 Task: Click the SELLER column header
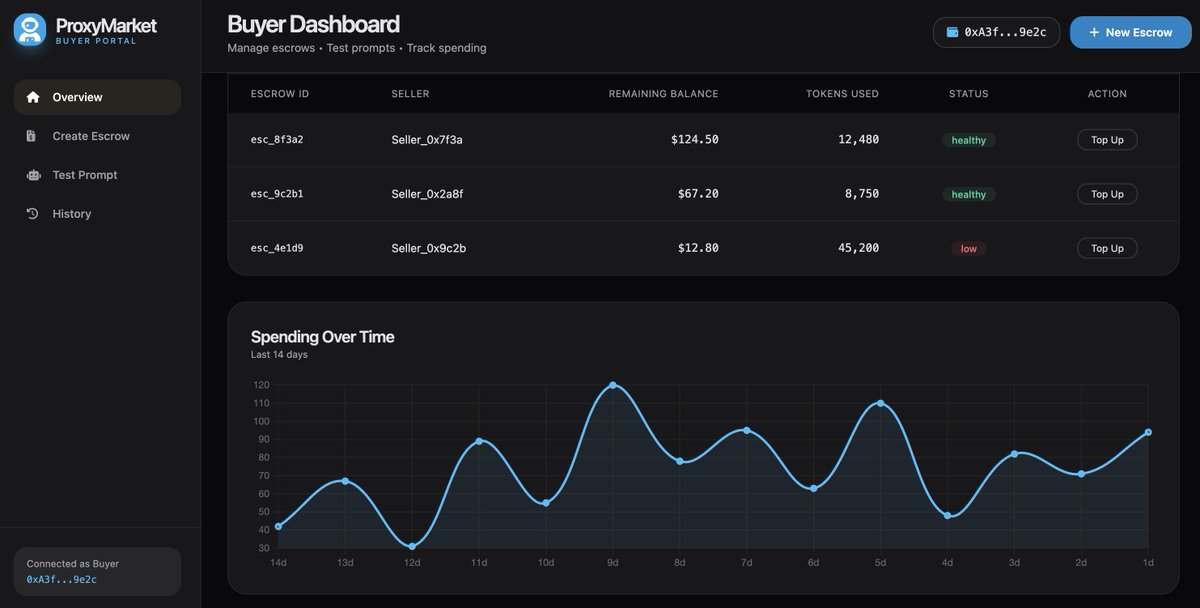(410, 94)
